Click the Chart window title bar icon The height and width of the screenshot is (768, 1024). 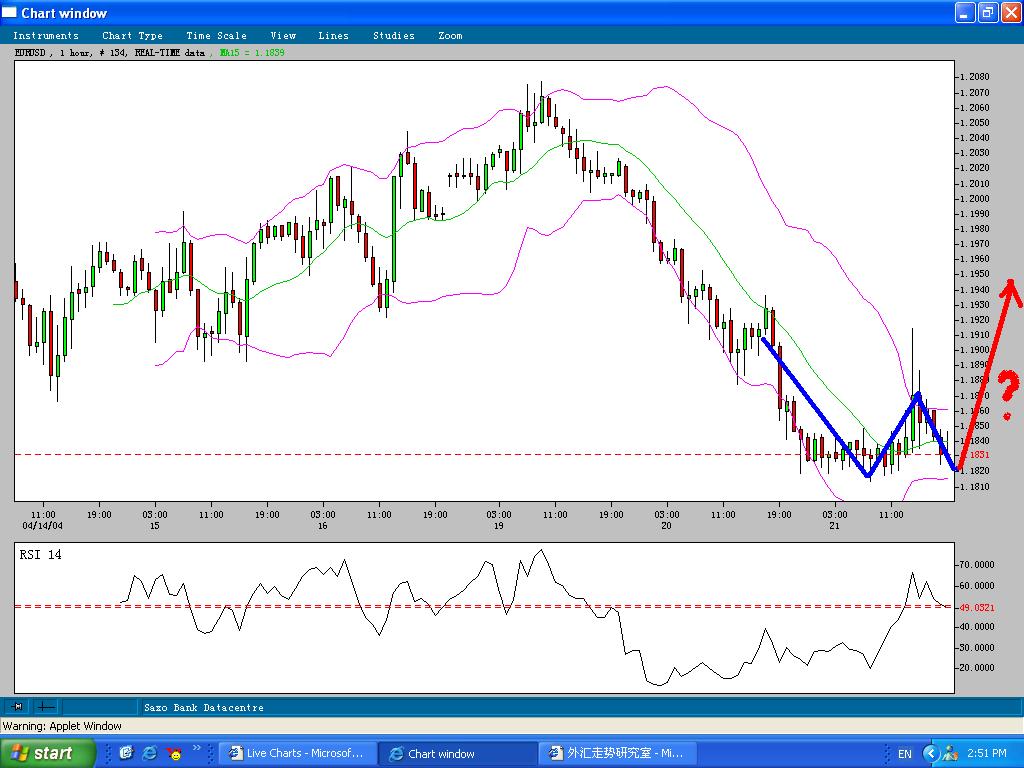click(x=9, y=12)
